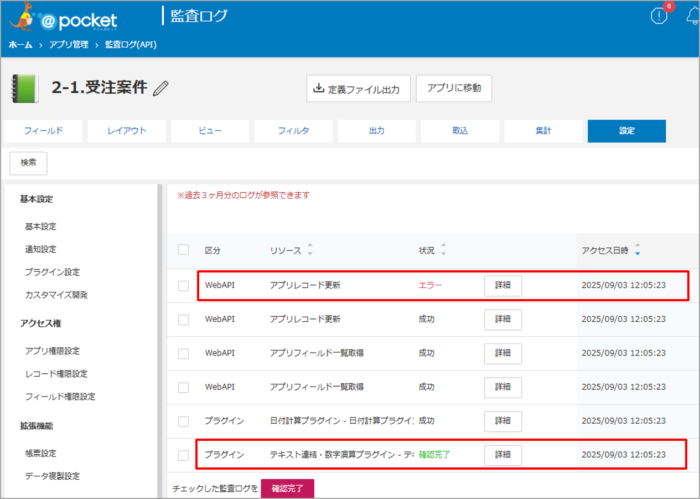Sort by 状況 column arrows

pos(443,249)
